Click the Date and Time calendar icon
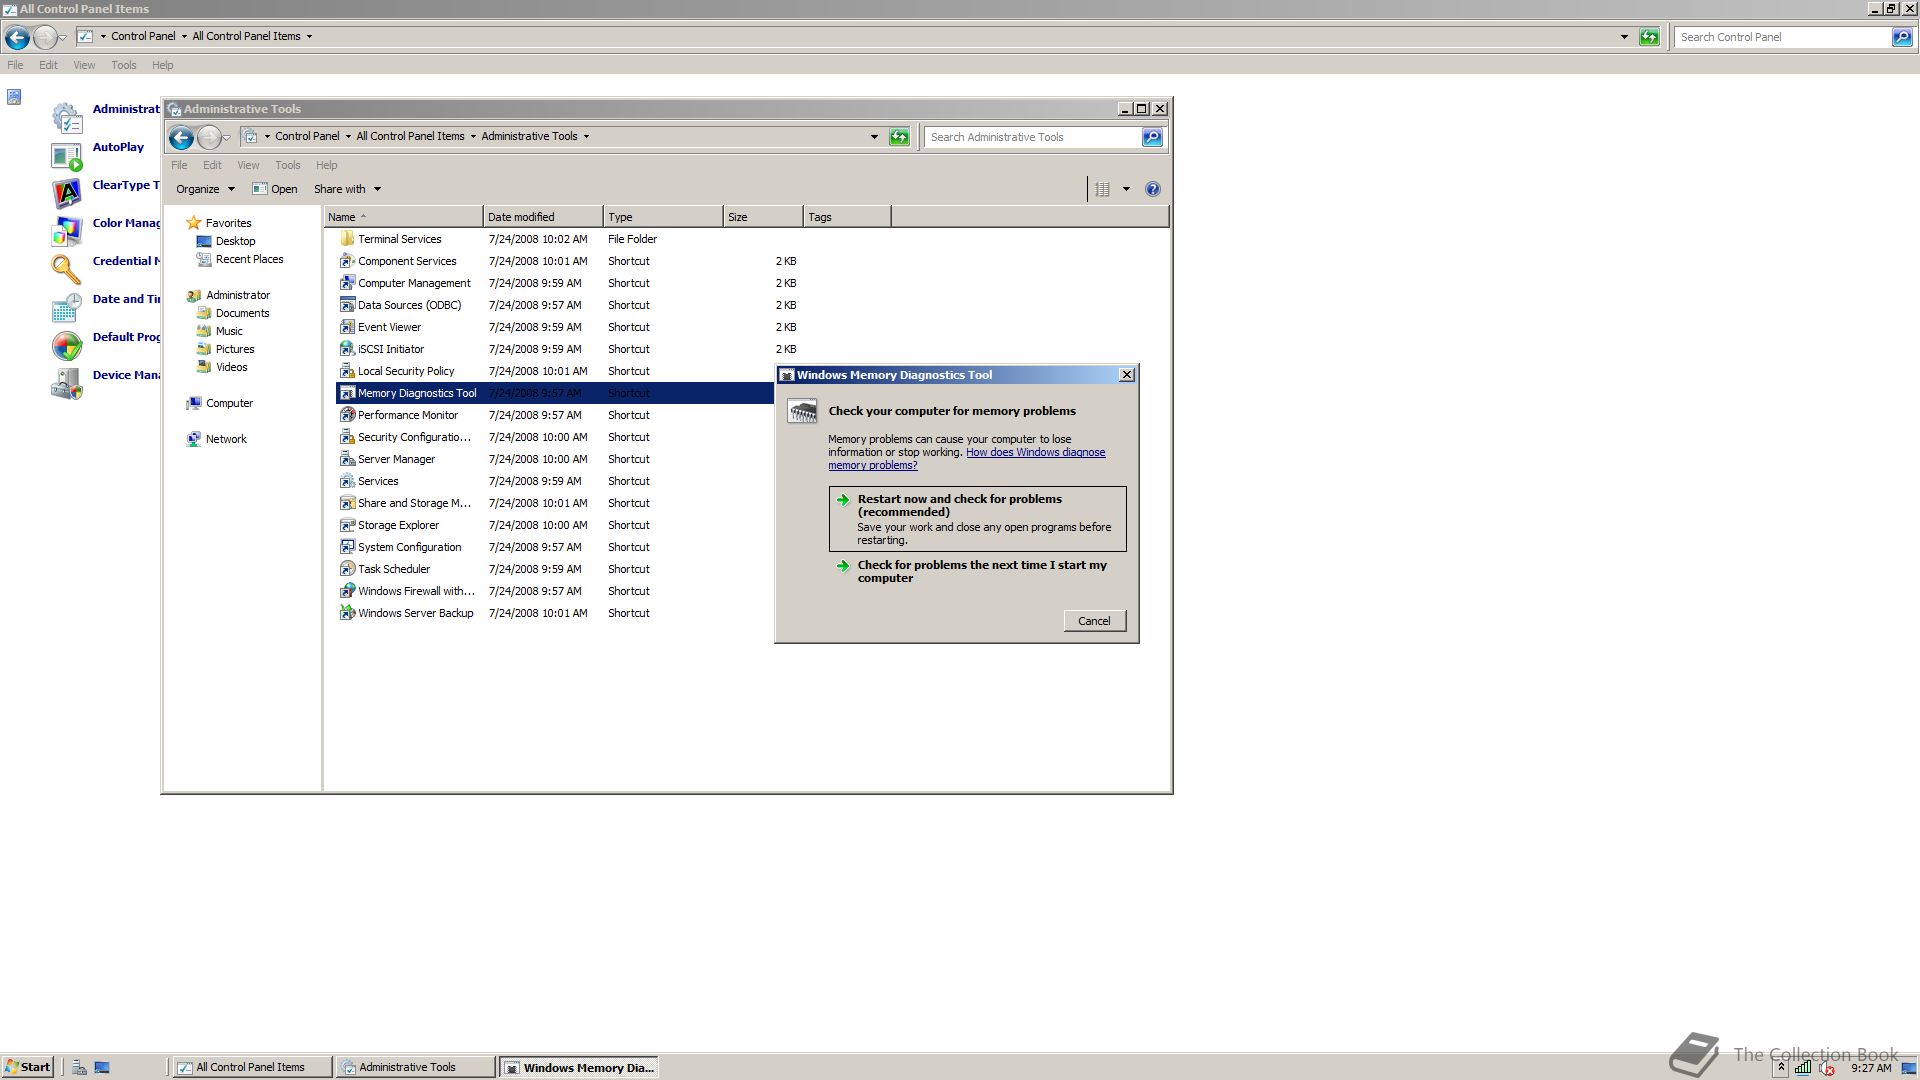The image size is (1920, 1080). (x=66, y=308)
